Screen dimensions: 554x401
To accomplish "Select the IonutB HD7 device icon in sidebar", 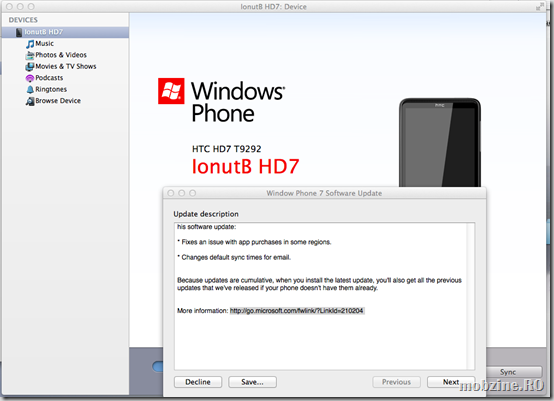I will coord(19,32).
